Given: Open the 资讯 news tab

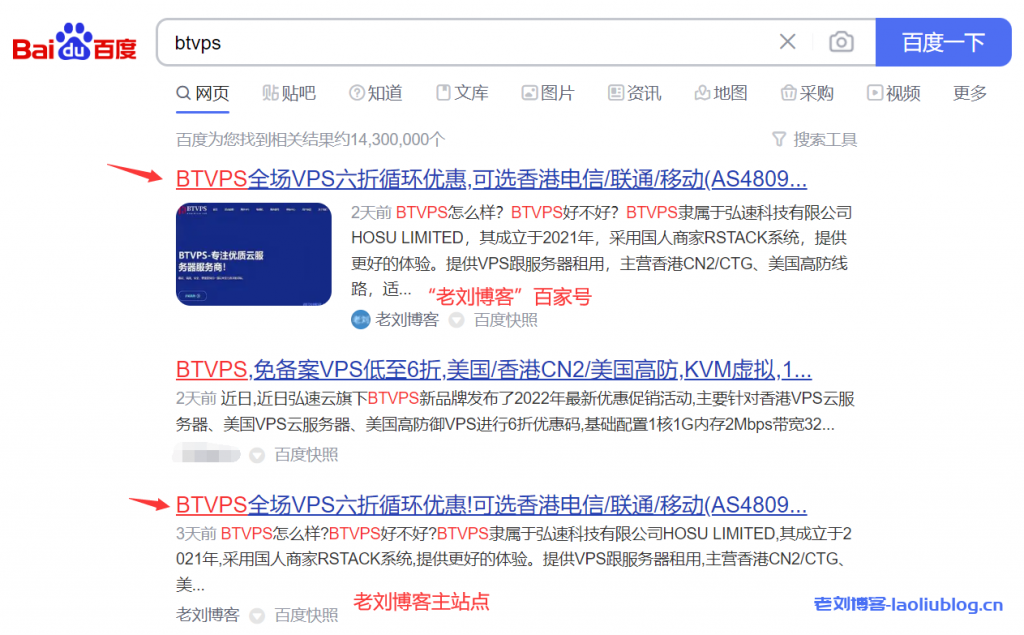Looking at the screenshot, I should point(634,93).
